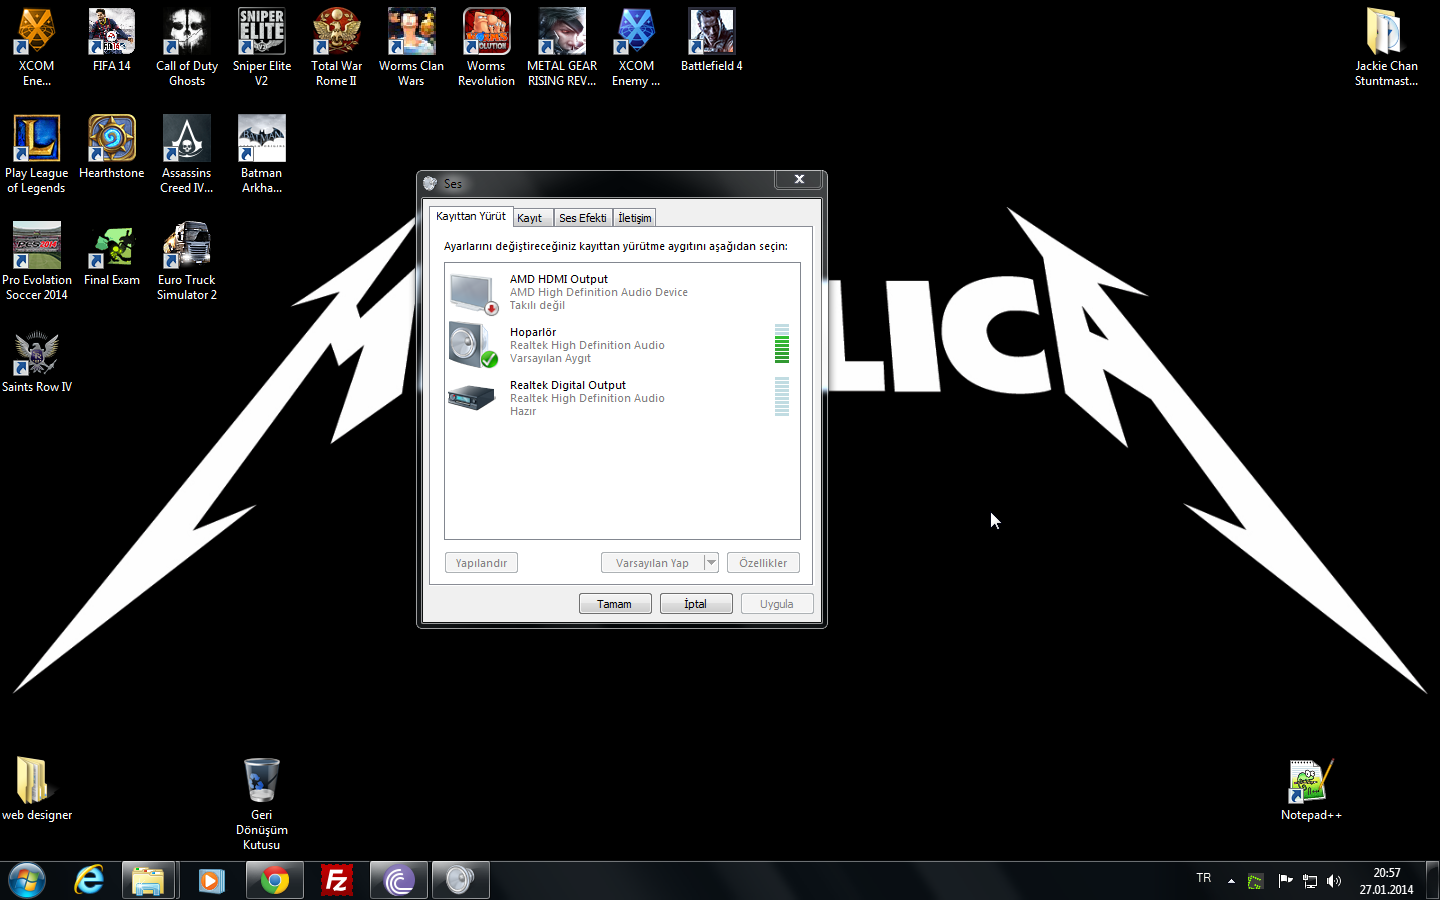Select the Play League of Legends icon

coord(37,154)
